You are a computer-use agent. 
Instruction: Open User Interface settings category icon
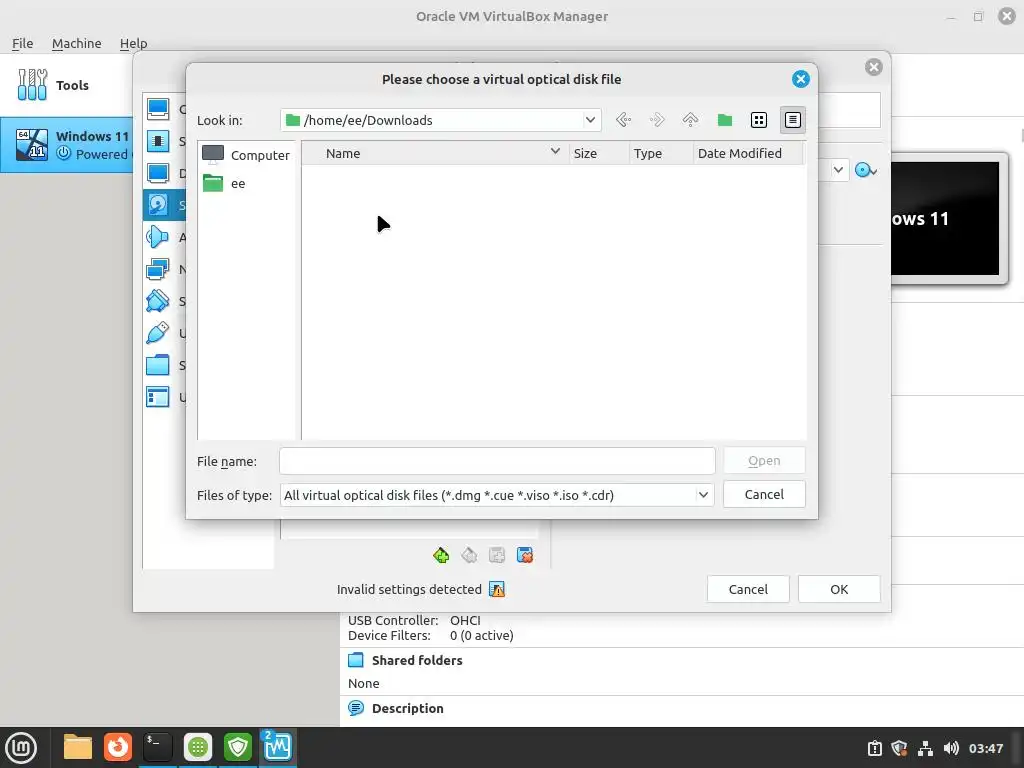click(158, 396)
